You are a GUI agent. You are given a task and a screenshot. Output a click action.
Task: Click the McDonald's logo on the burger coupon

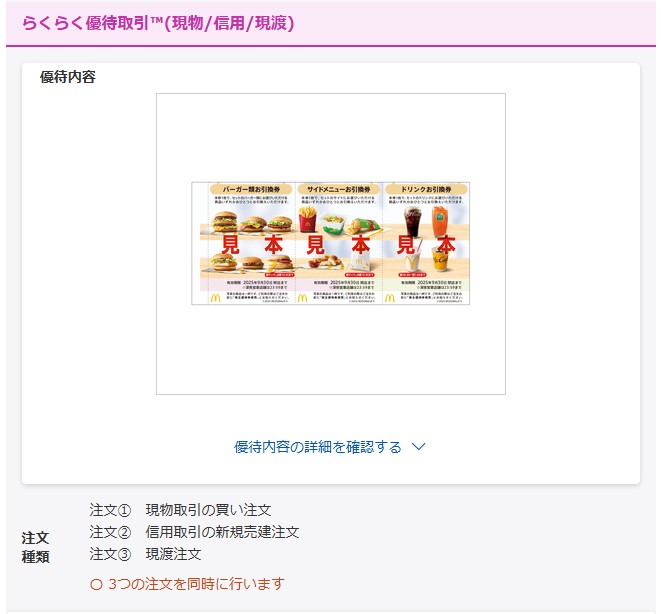click(x=215, y=298)
